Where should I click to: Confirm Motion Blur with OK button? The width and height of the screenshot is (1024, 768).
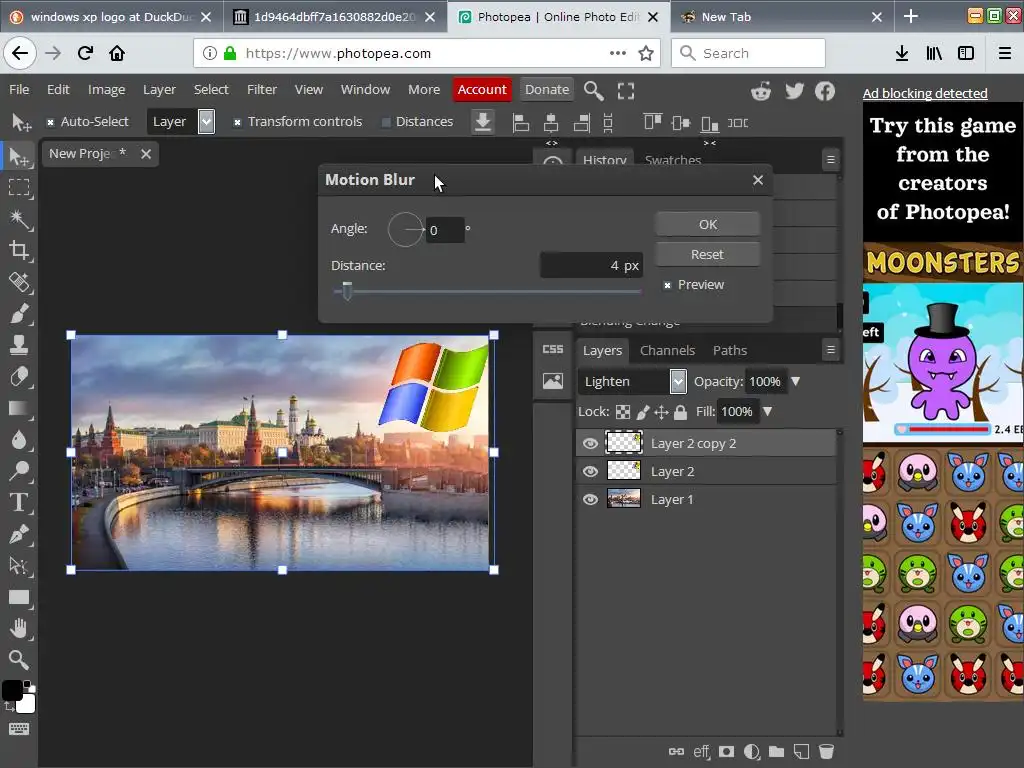click(x=708, y=224)
